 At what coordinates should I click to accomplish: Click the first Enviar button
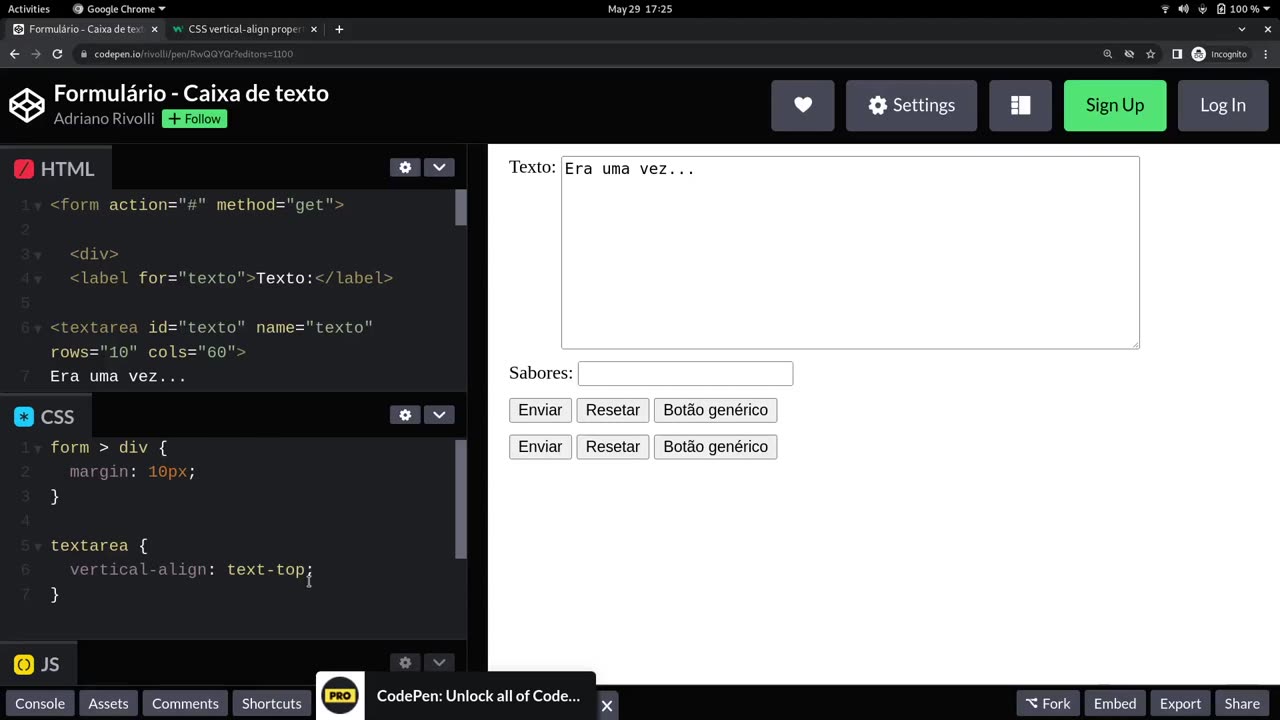click(540, 410)
